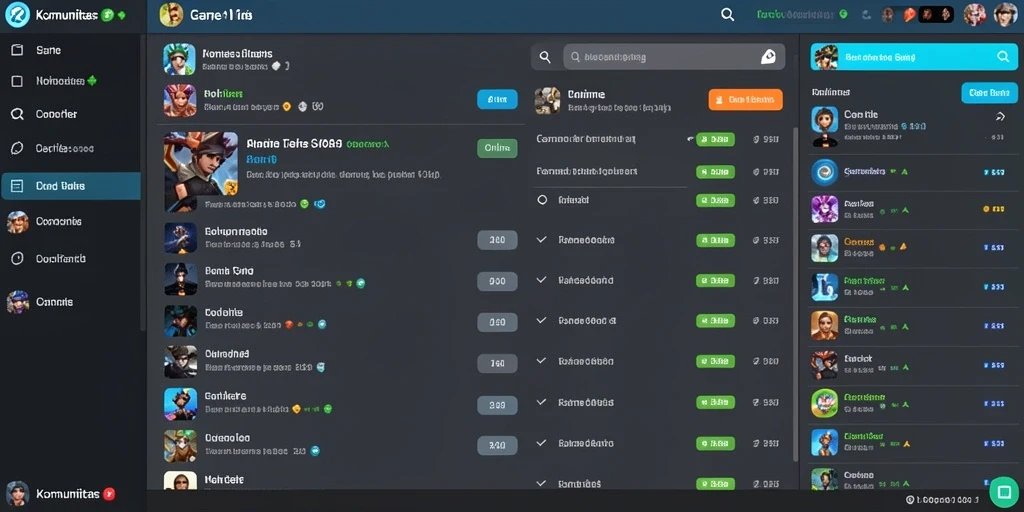Click the yellow avatar beside the header title
The height and width of the screenshot is (512, 1024).
tap(171, 14)
